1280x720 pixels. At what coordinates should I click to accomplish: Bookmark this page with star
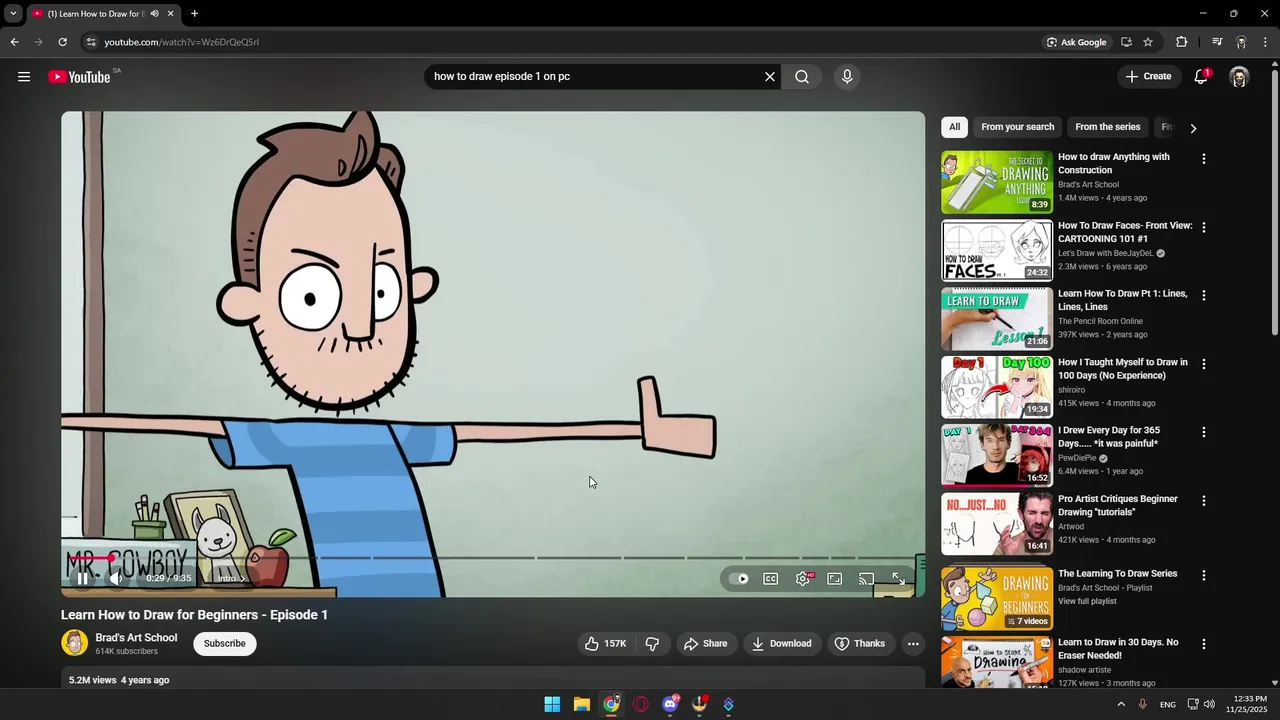coord(1148,42)
